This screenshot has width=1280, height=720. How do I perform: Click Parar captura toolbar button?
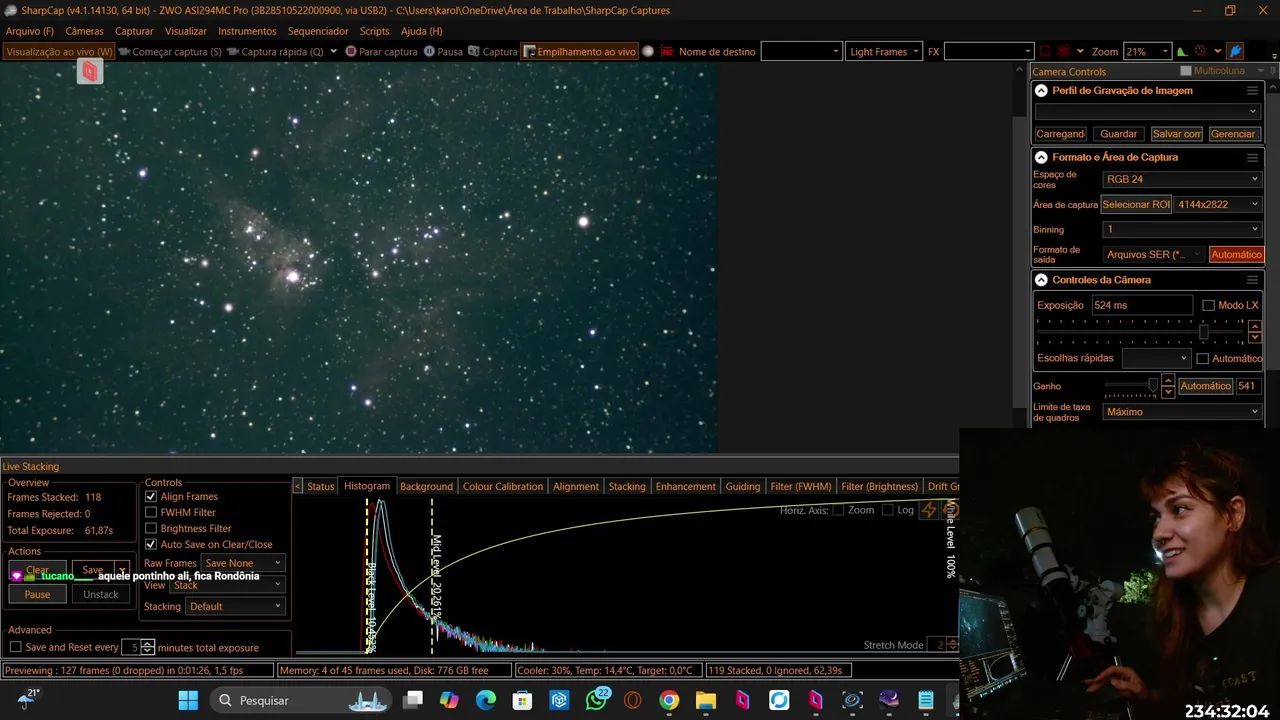(x=381, y=51)
